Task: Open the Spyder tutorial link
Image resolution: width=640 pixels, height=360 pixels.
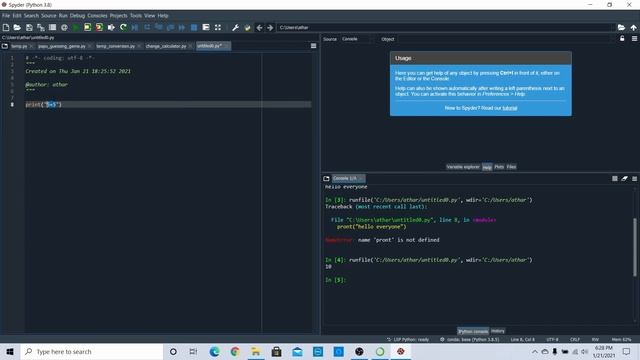Action: pos(509,108)
